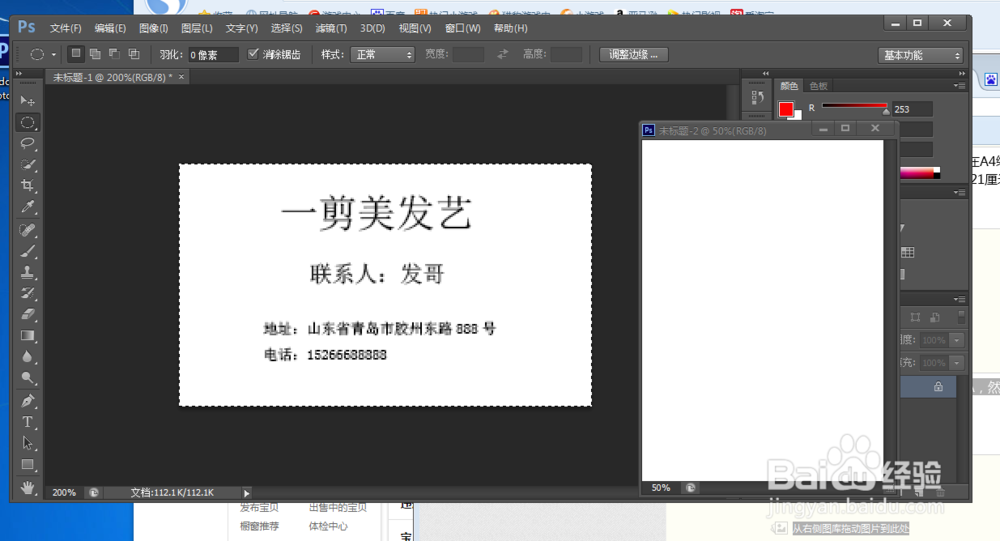The image size is (1000, 541).
Task: Choose Add to Selection mode
Action: coord(95,54)
